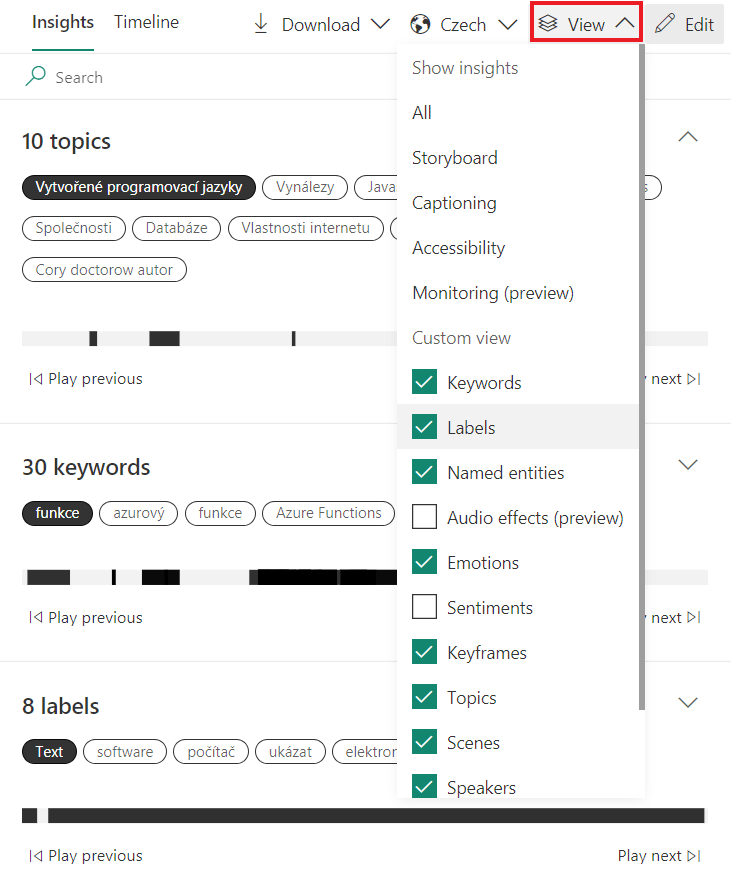Collapse the 10 topics section
The image size is (731, 886).
pos(688,137)
